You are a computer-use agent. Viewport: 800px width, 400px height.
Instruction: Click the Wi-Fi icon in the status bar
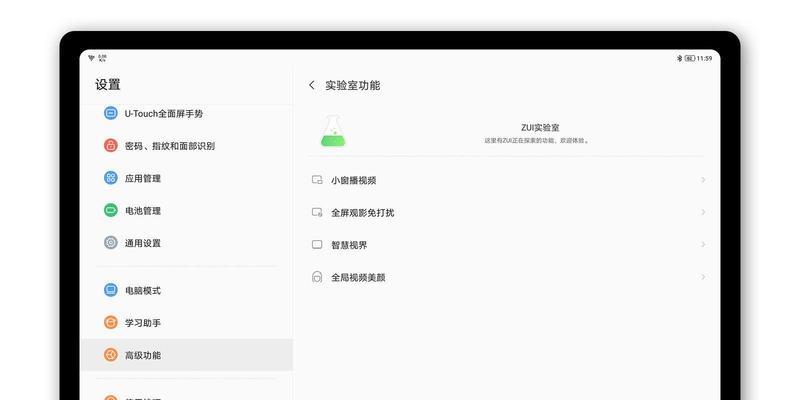[91, 58]
